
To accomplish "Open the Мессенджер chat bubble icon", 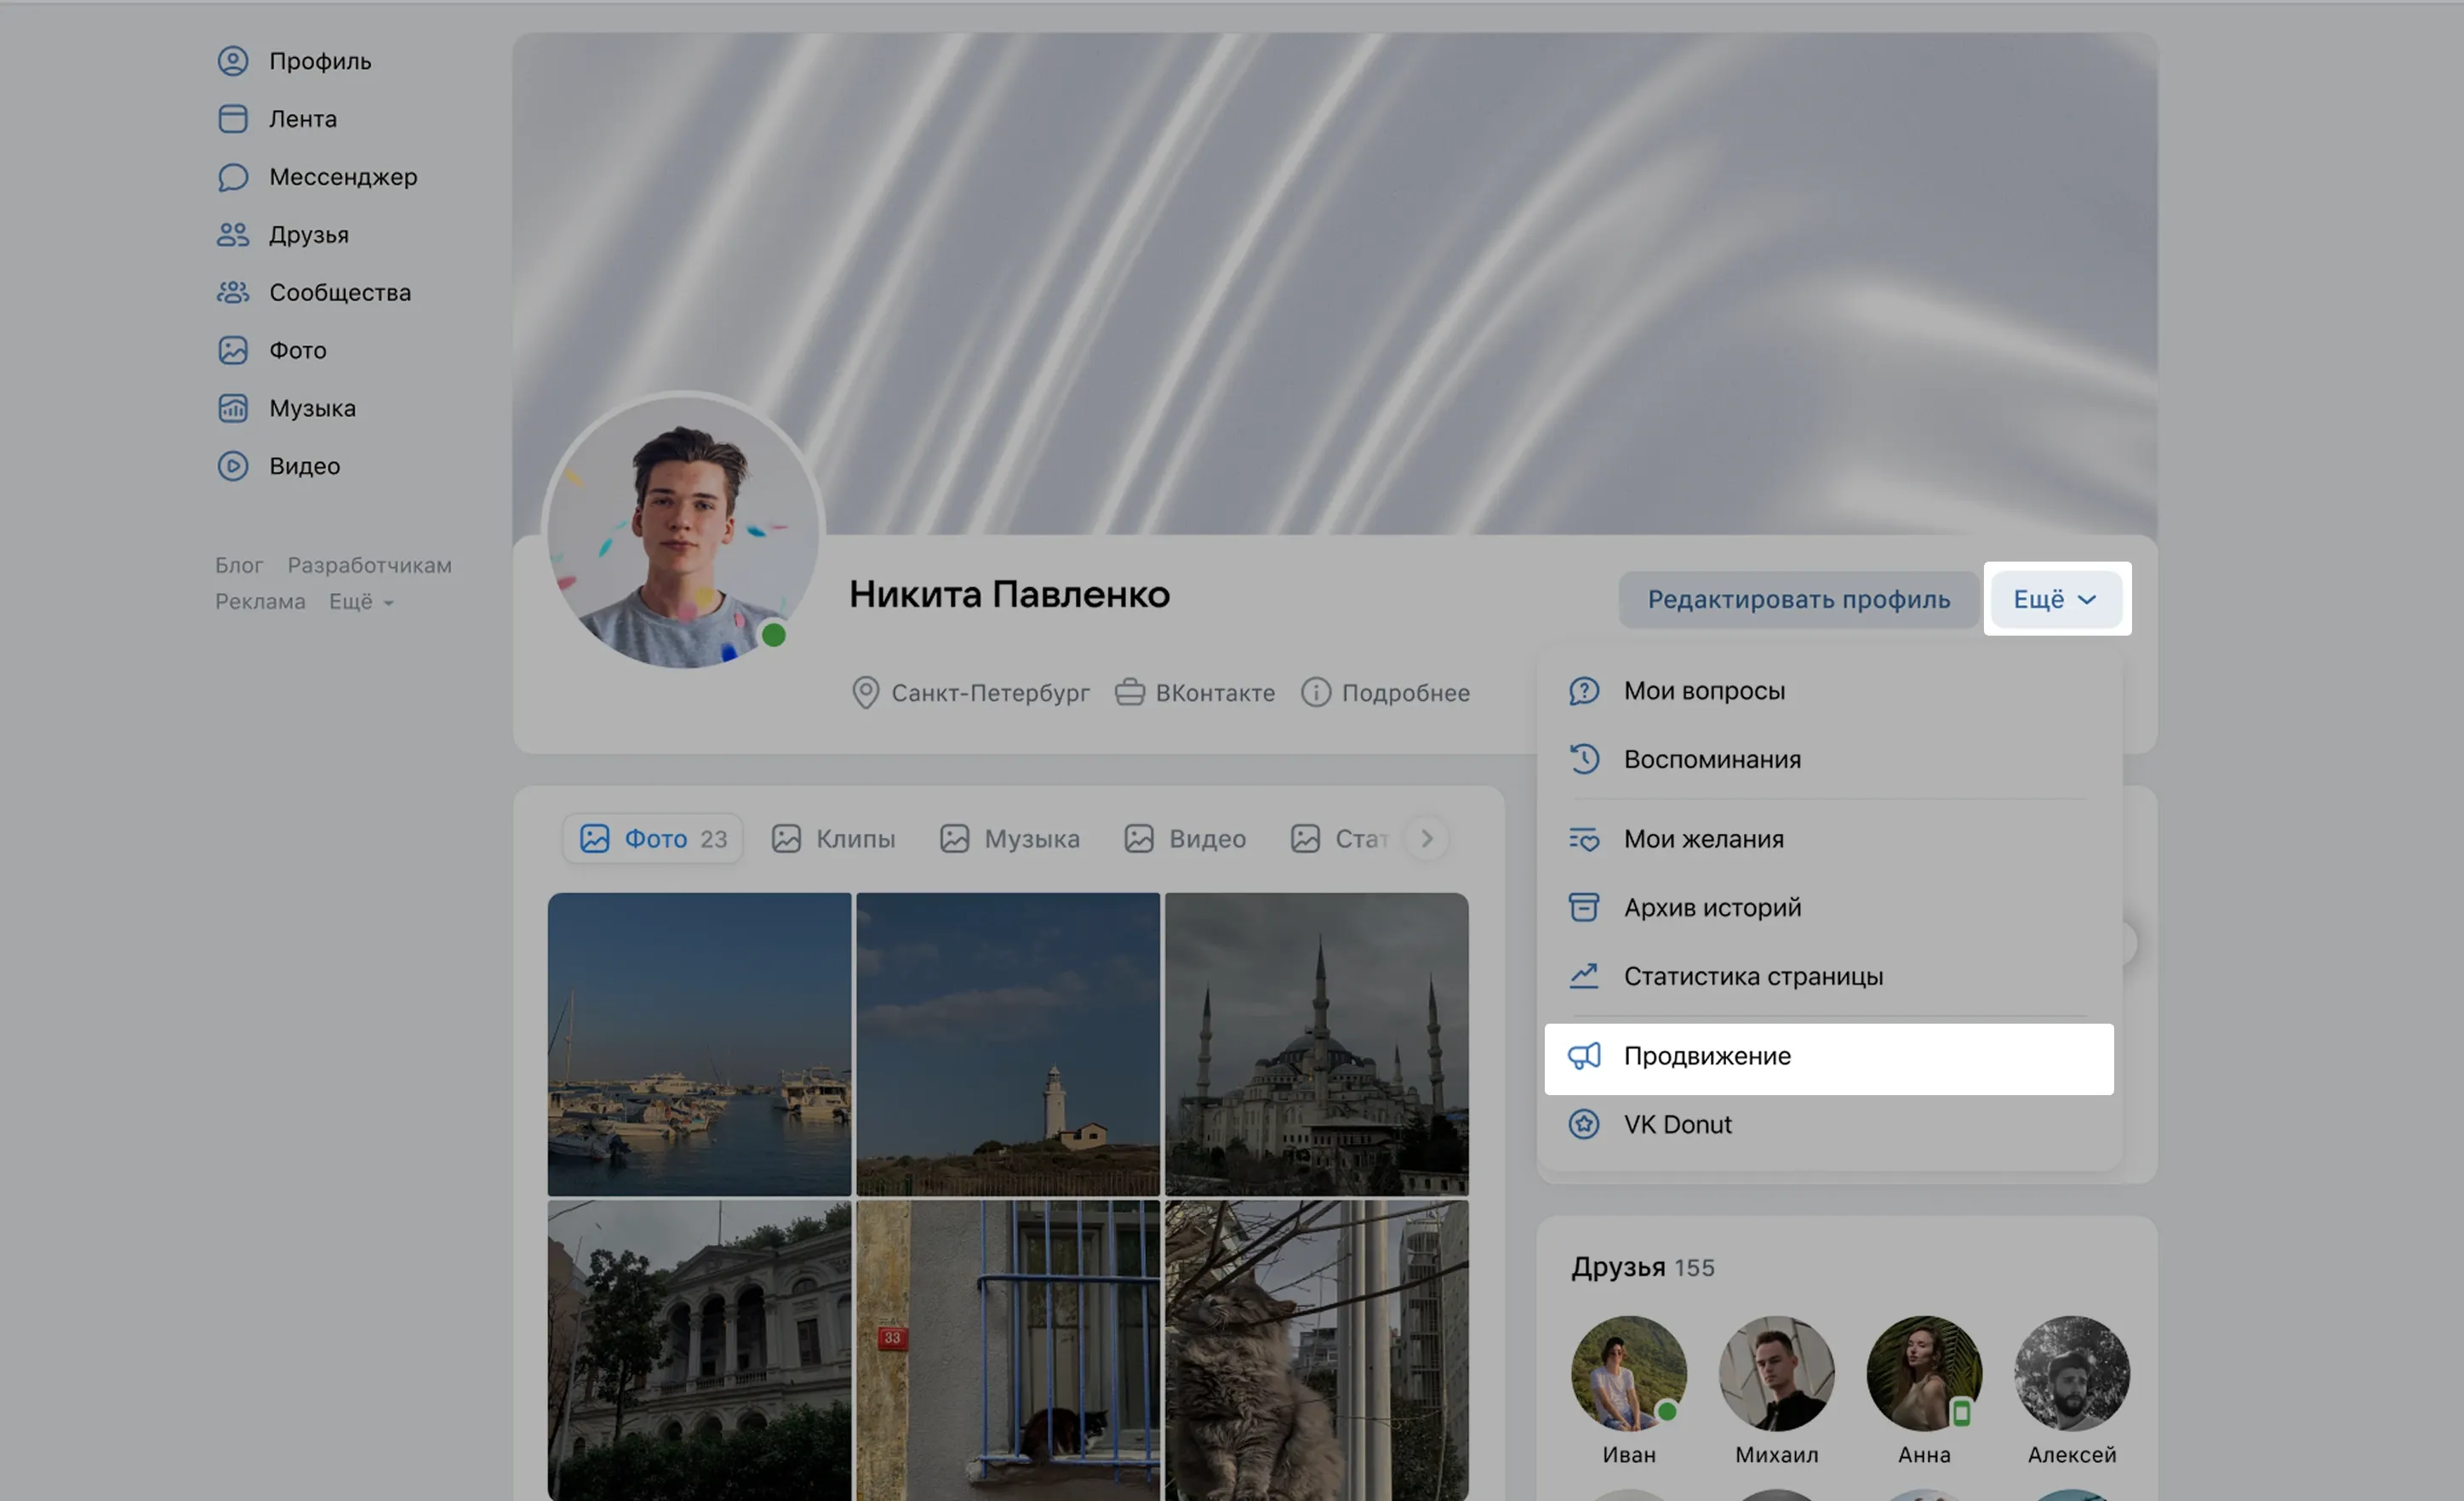I will [233, 177].
